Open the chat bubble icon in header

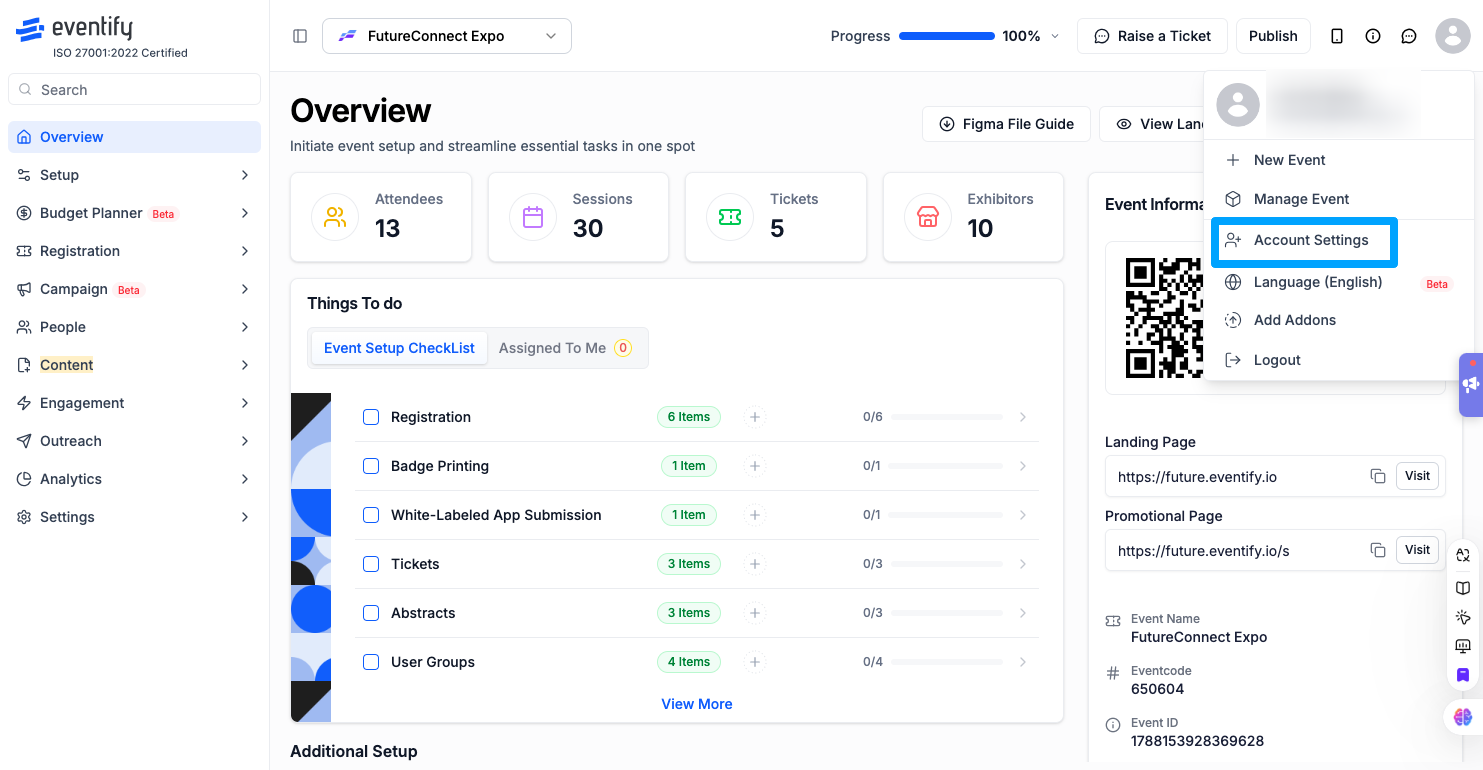point(1409,36)
